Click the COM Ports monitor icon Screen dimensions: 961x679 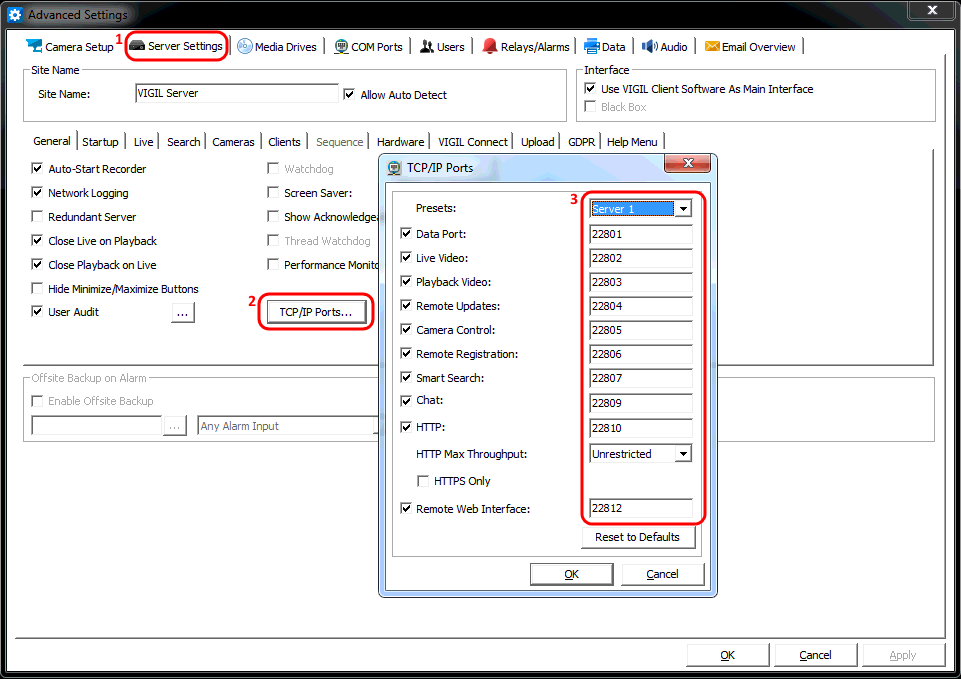tap(341, 47)
